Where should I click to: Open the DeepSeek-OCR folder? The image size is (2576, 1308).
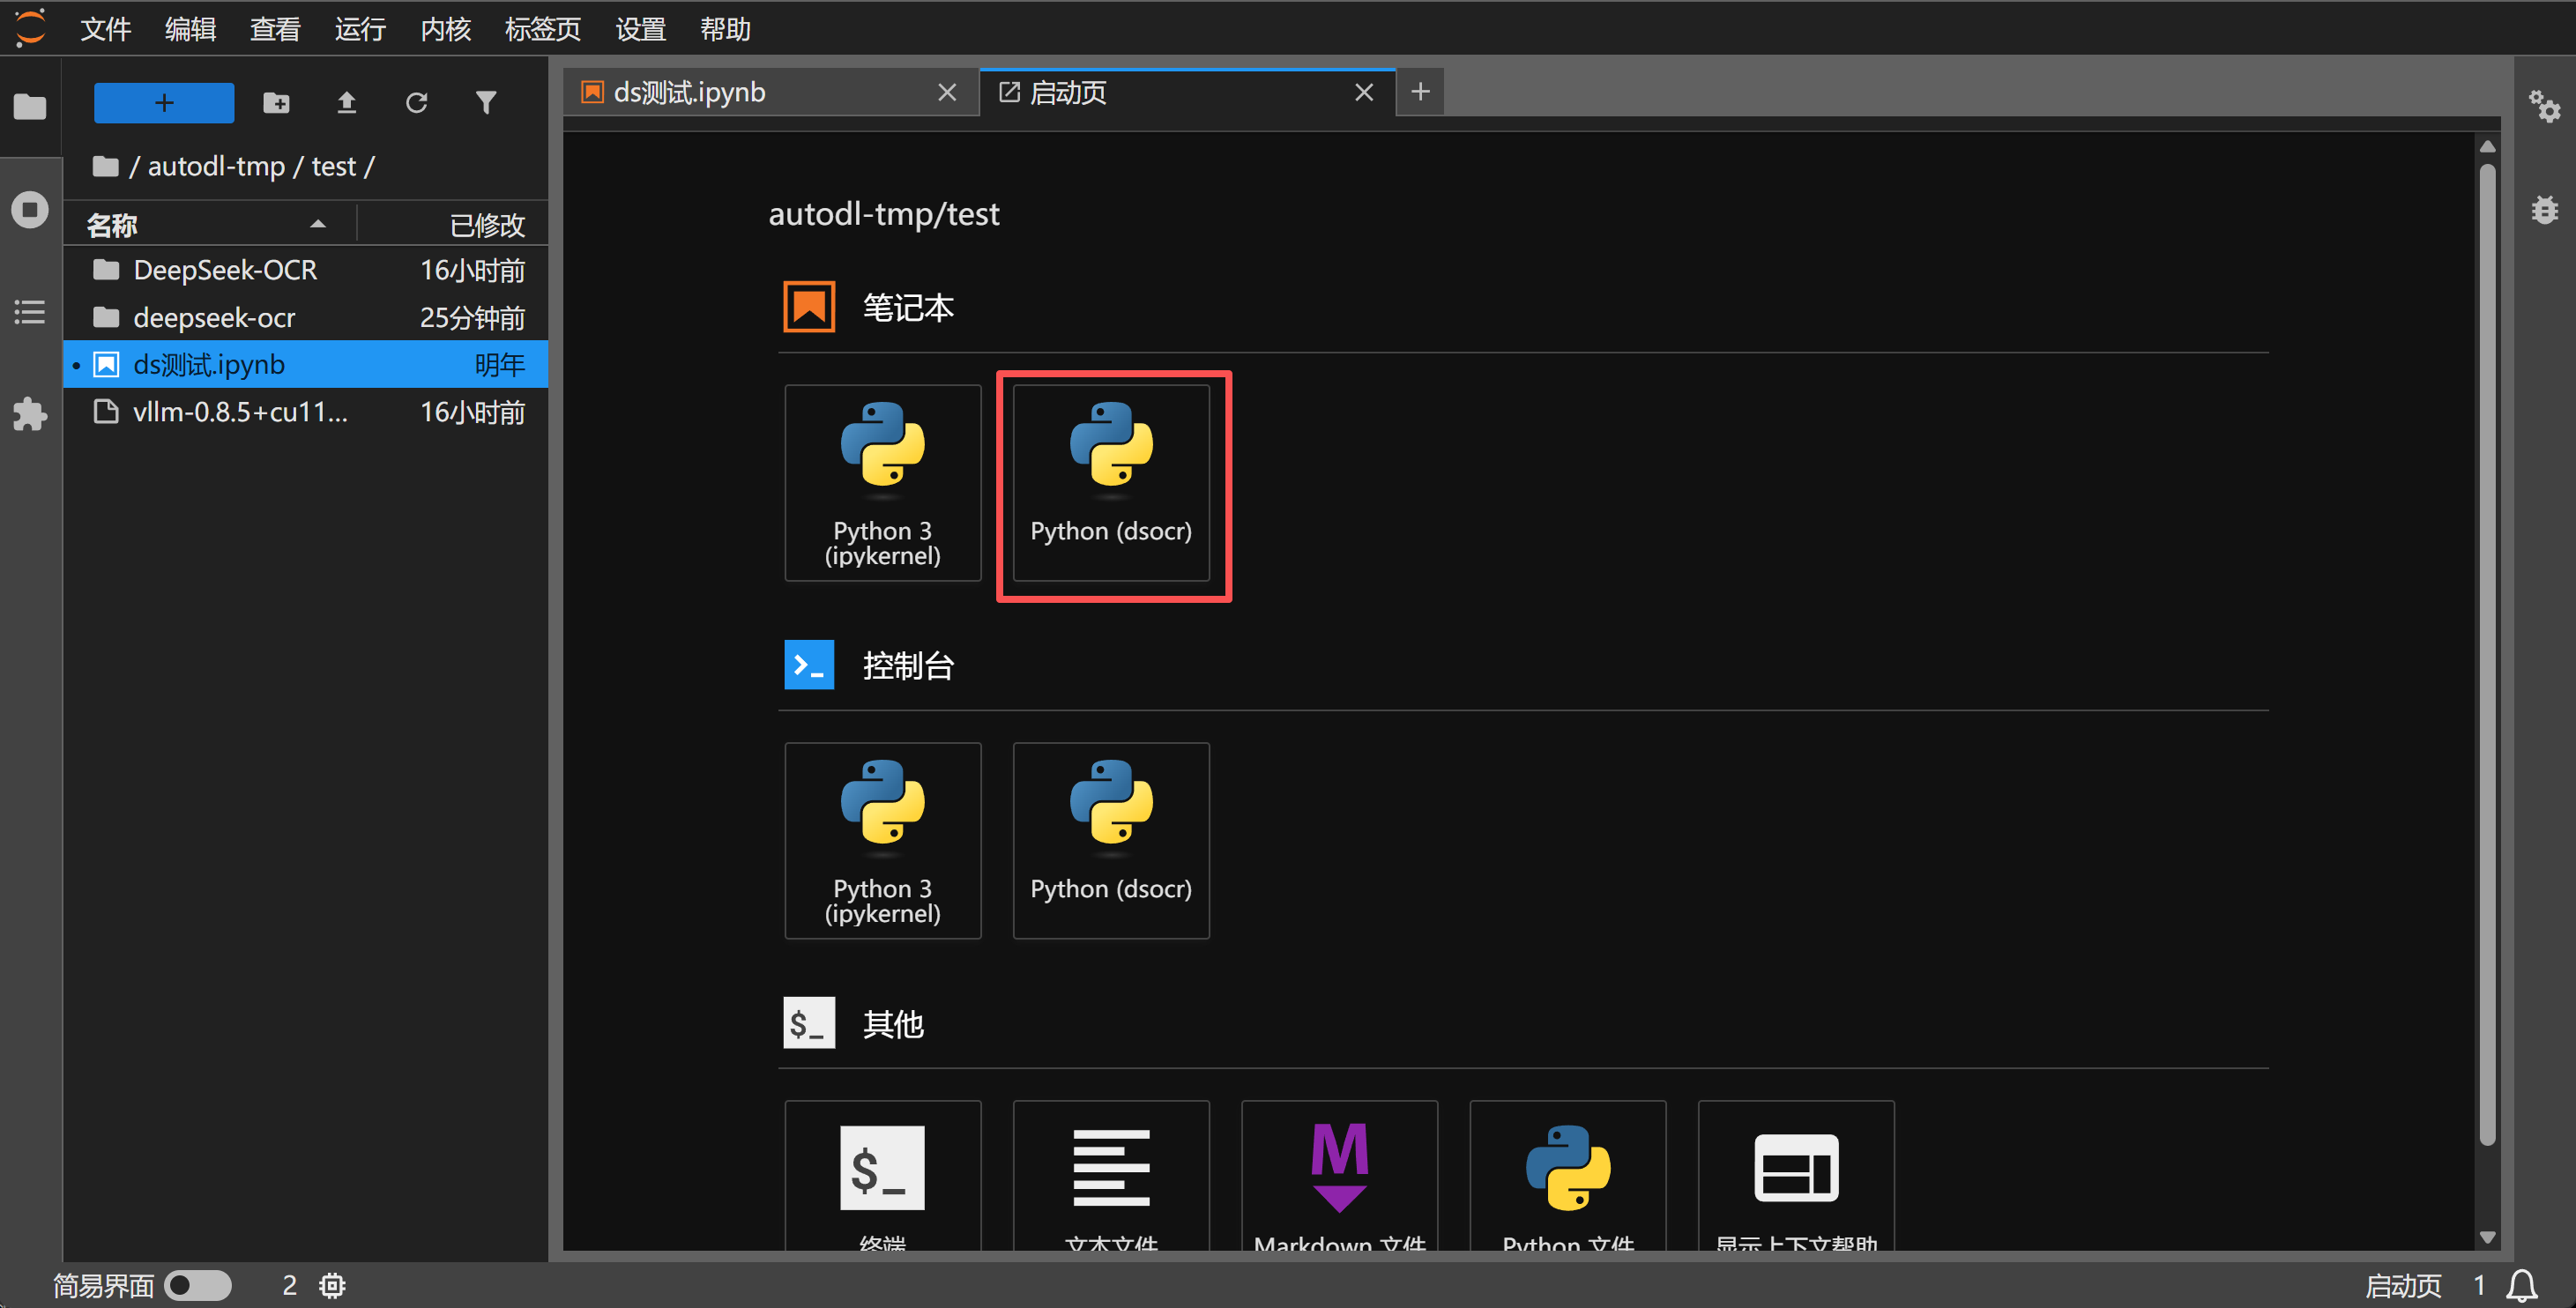tap(224, 270)
